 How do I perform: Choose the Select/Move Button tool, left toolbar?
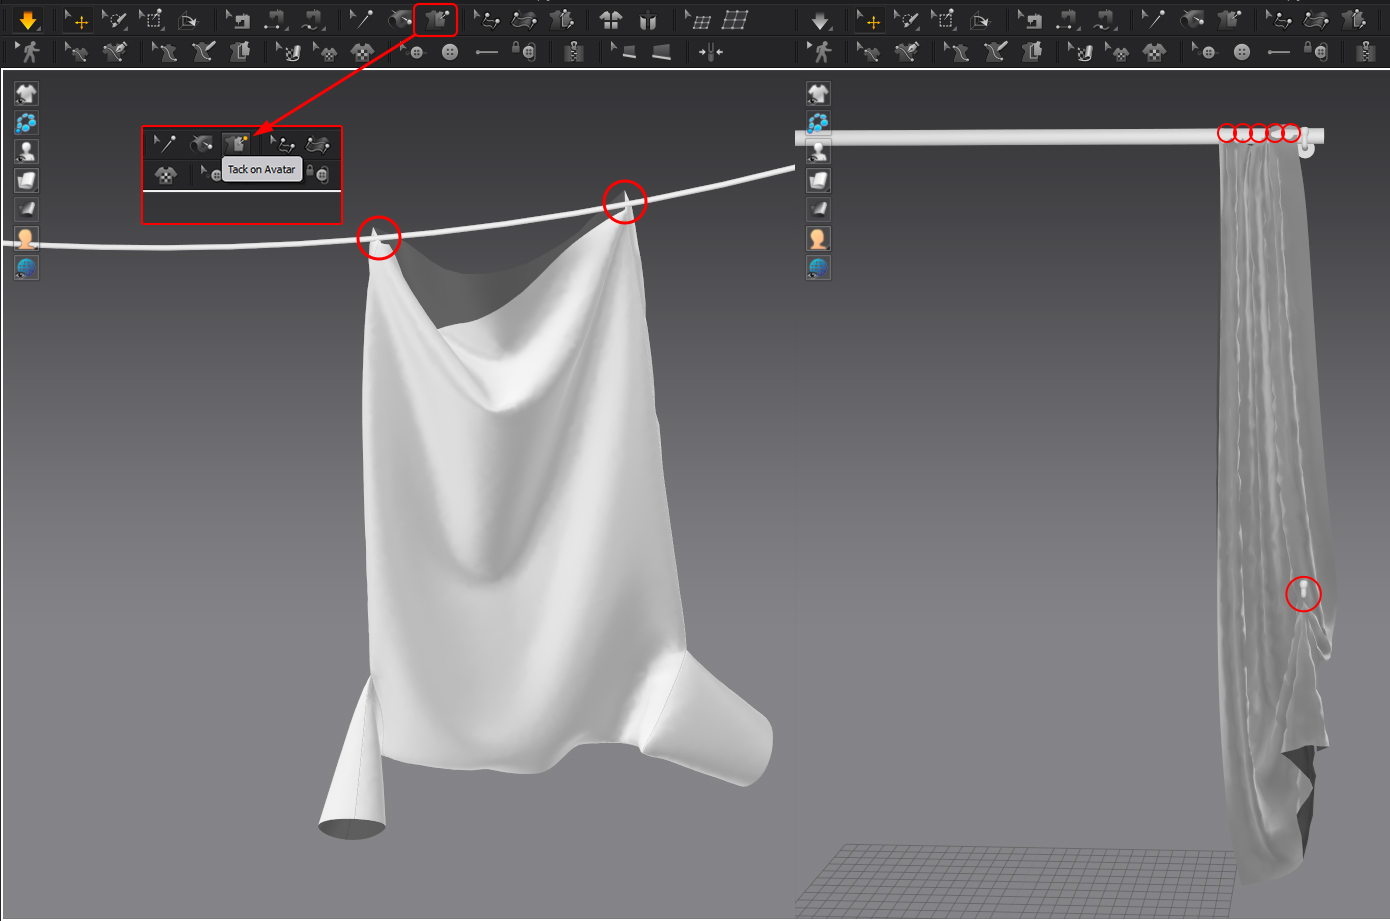412,52
